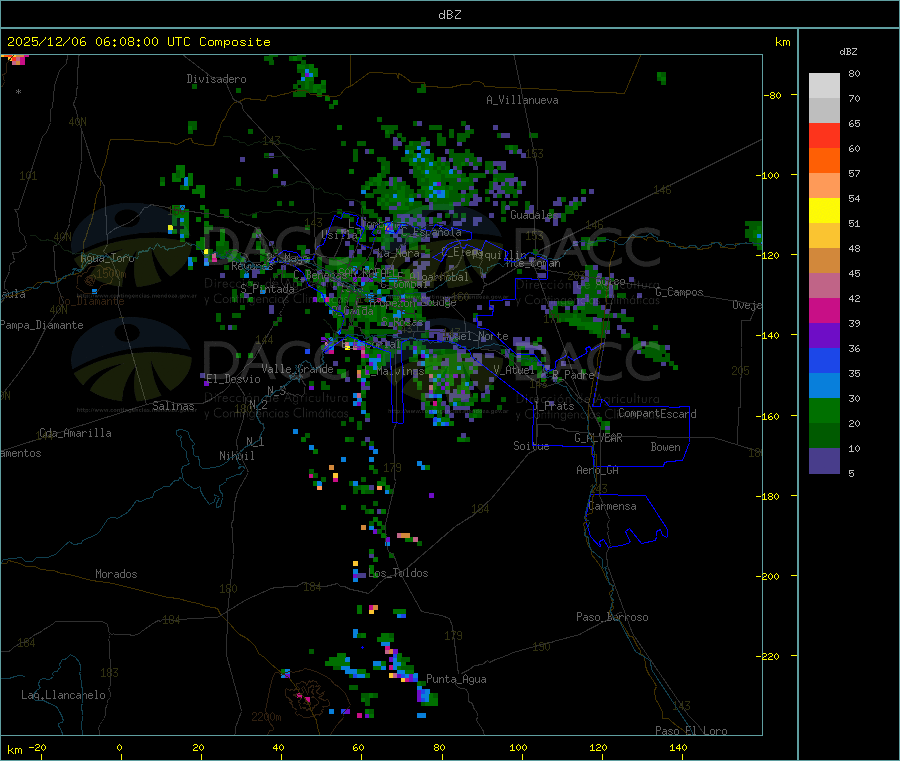Select the gray 70 dBZ legend swatch
900x761 pixels.
click(824, 111)
